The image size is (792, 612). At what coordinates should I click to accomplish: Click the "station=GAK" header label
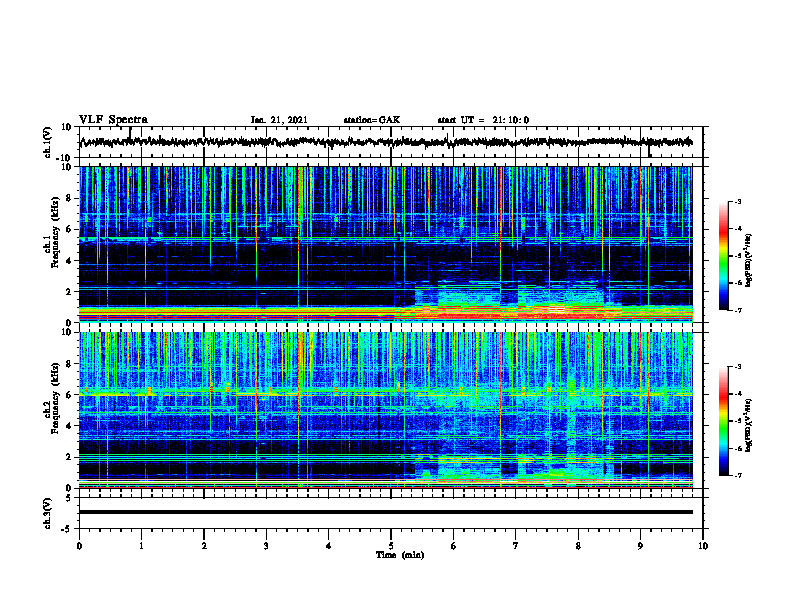pos(372,120)
